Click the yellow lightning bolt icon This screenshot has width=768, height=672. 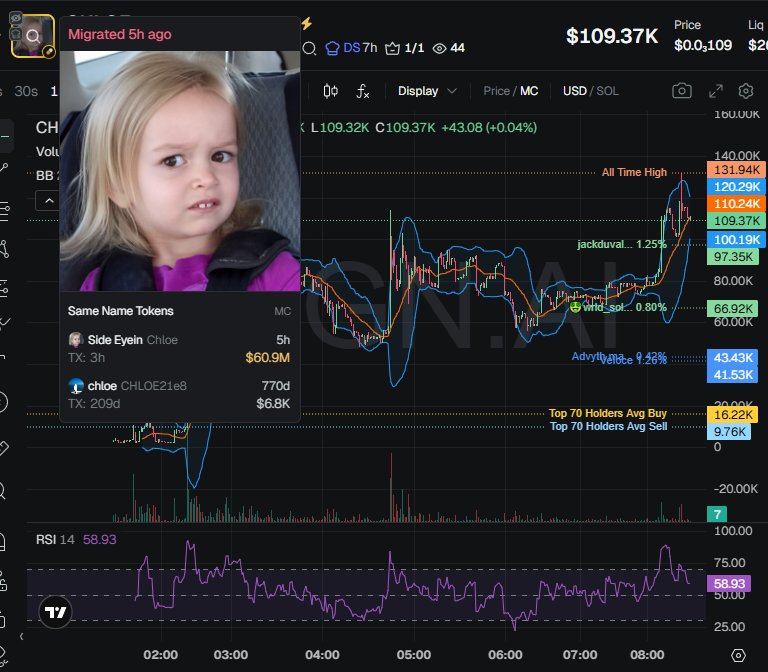307,23
